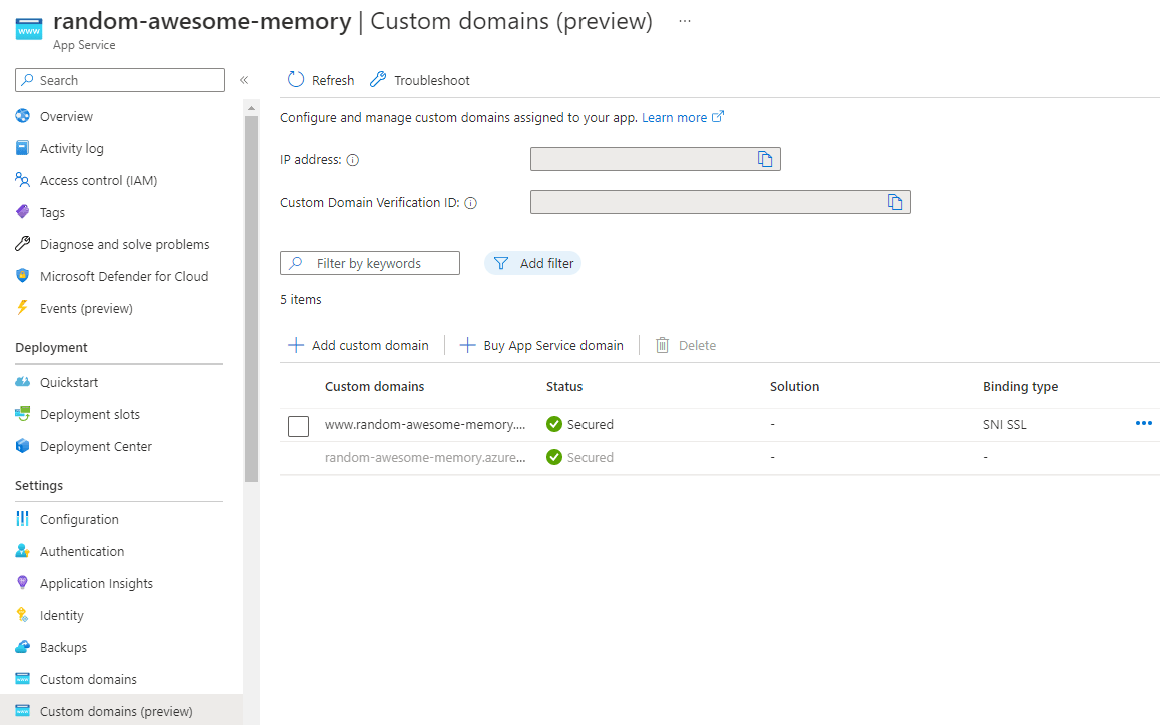
Task: Collapse the sidebar with double chevron
Action: (244, 80)
